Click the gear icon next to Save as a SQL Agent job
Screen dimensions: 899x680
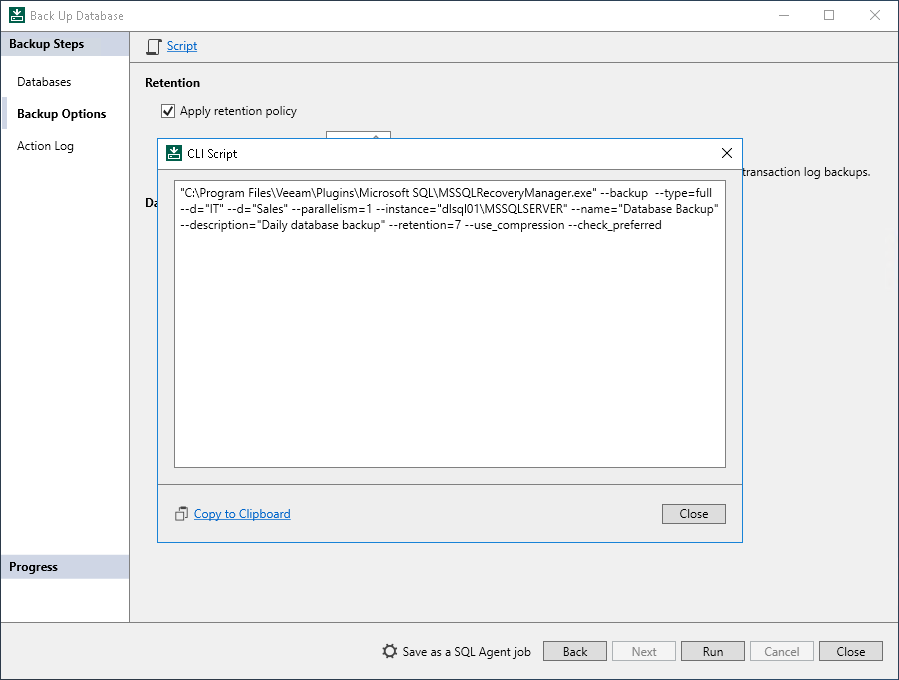pyautogui.click(x=389, y=650)
